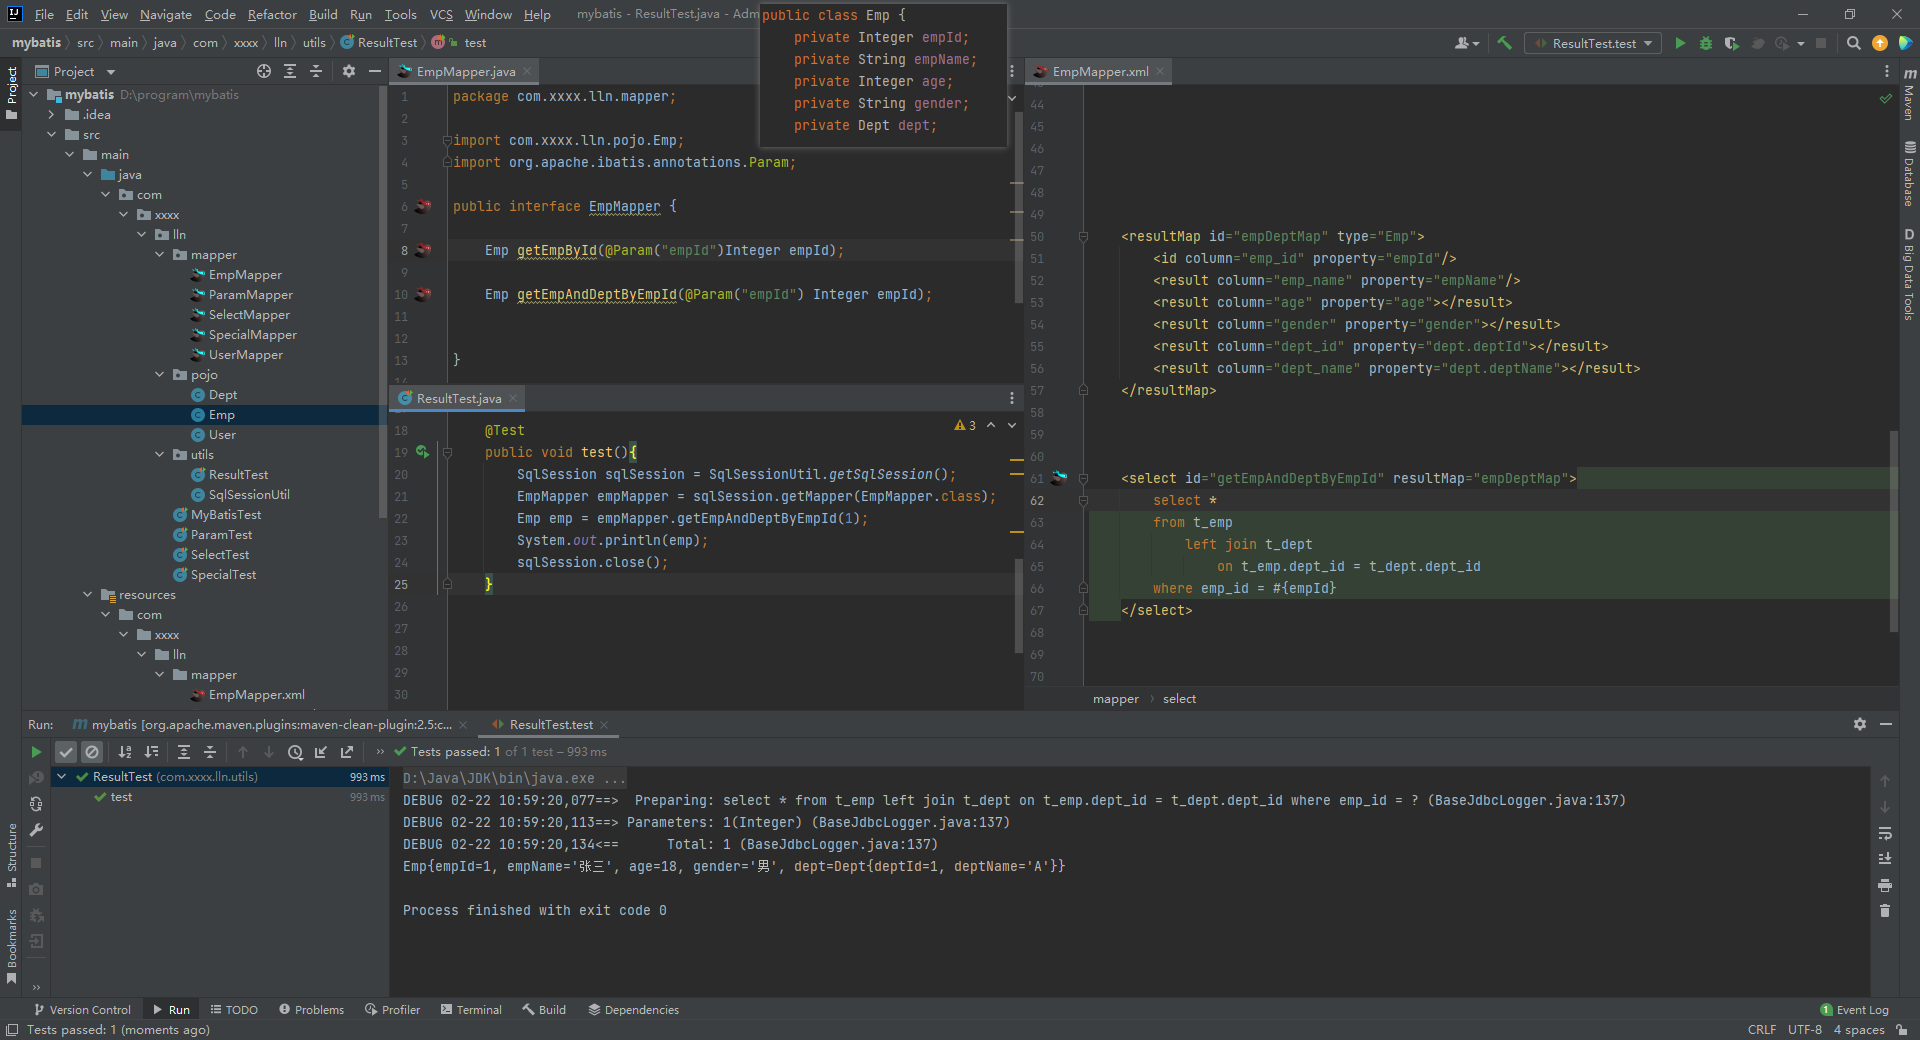The height and width of the screenshot is (1040, 1920).
Task: Start debugging with the bug icon
Action: coord(1706,43)
